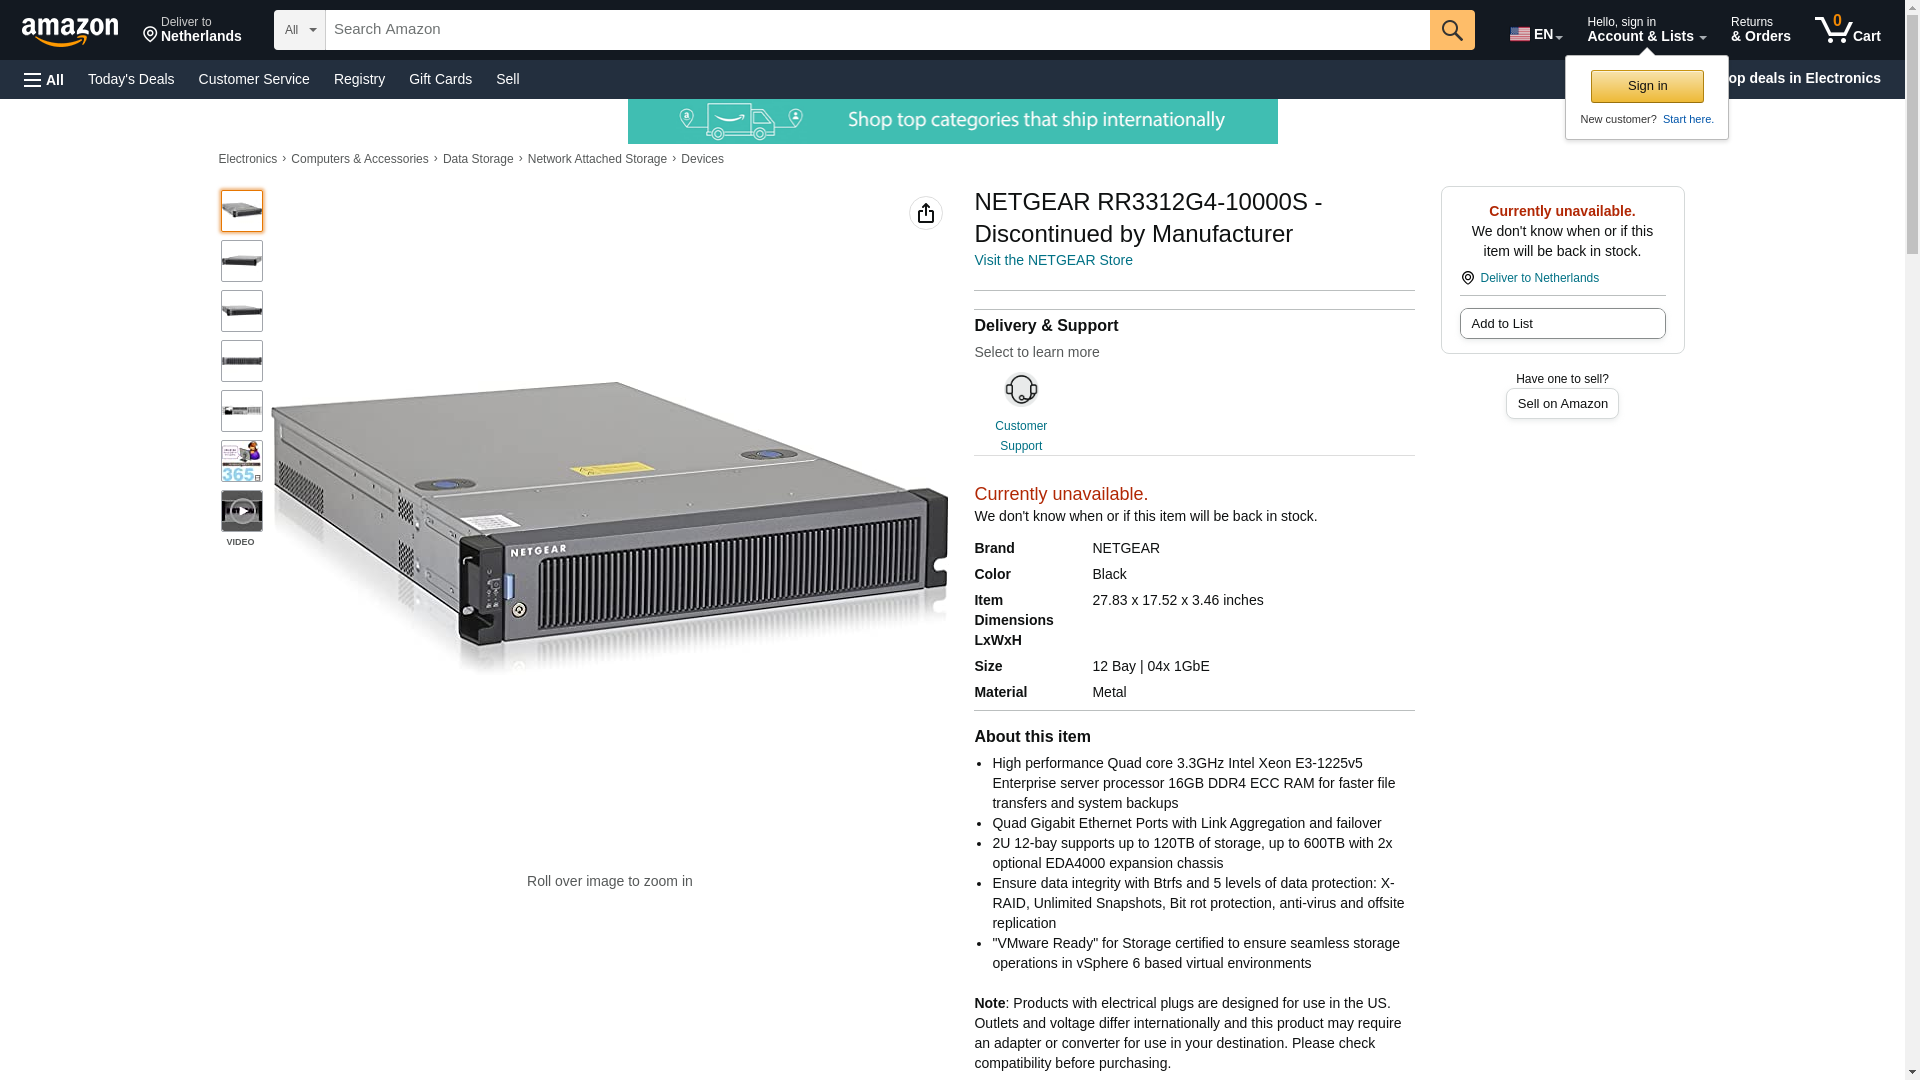1920x1080 pixels.
Task: Select the 365 support image thumbnail
Action: [241, 461]
